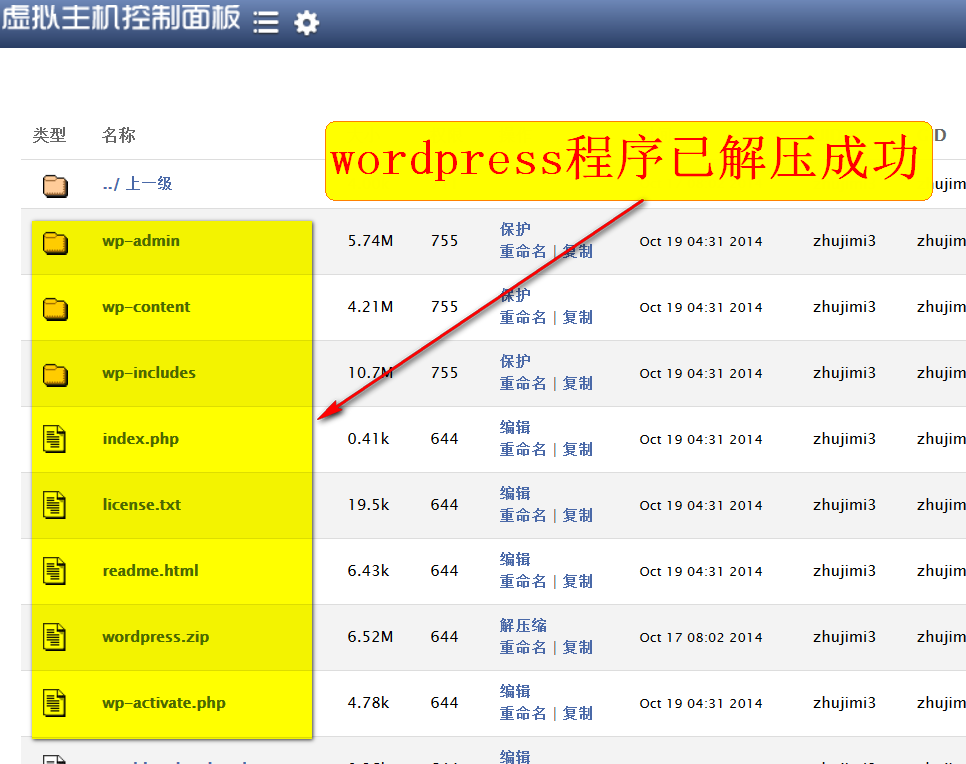Screen dimensions: 966x764
Task: Click 重命名 for wp-includes folder
Action: tap(522, 383)
